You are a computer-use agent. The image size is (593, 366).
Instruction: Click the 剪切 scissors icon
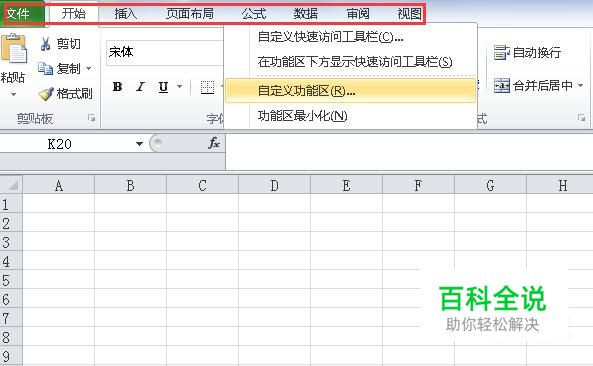click(x=45, y=44)
